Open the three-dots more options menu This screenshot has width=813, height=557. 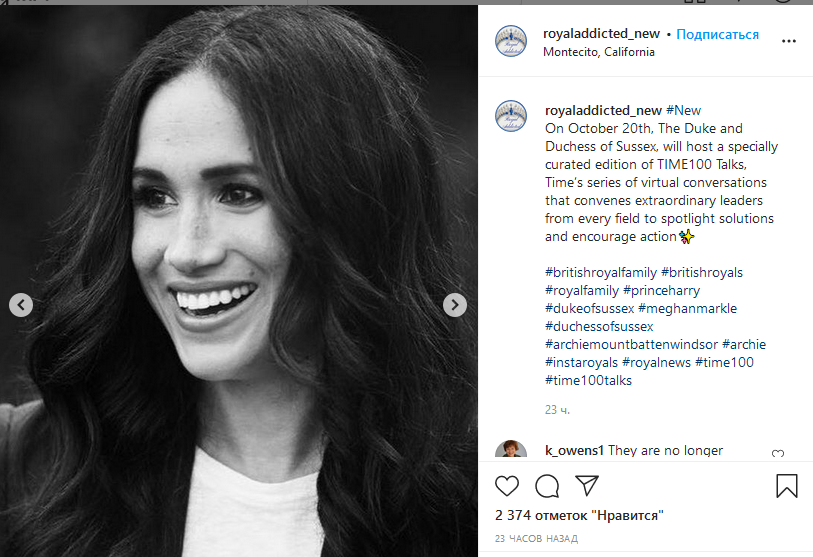click(789, 41)
